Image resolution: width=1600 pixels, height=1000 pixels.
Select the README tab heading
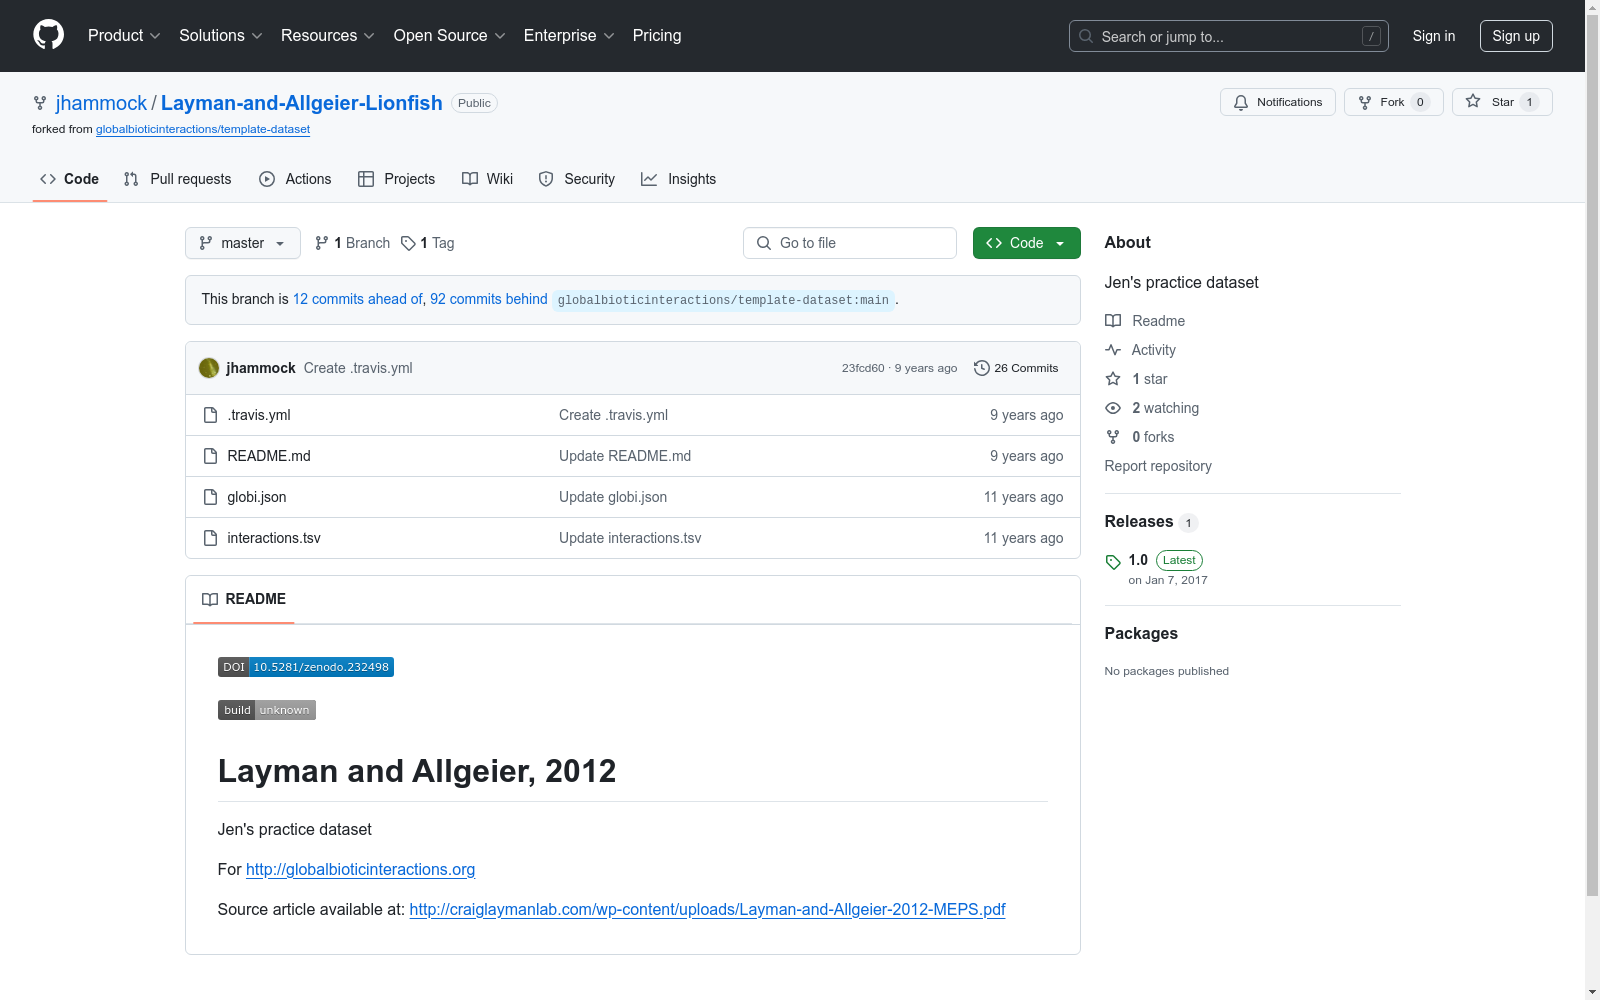[244, 599]
